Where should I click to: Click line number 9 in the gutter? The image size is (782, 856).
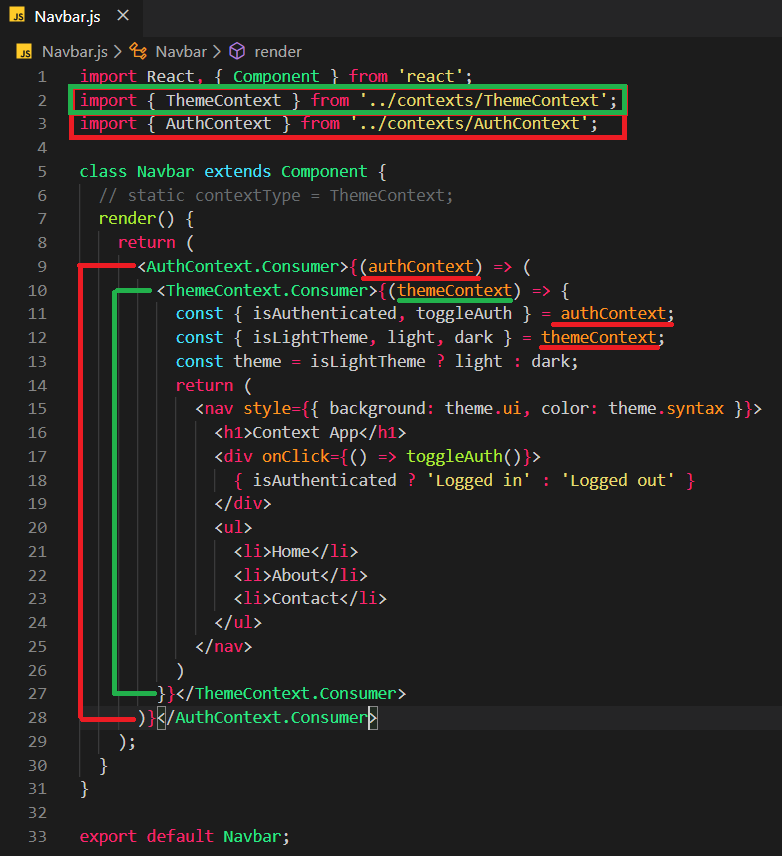tap(41, 266)
